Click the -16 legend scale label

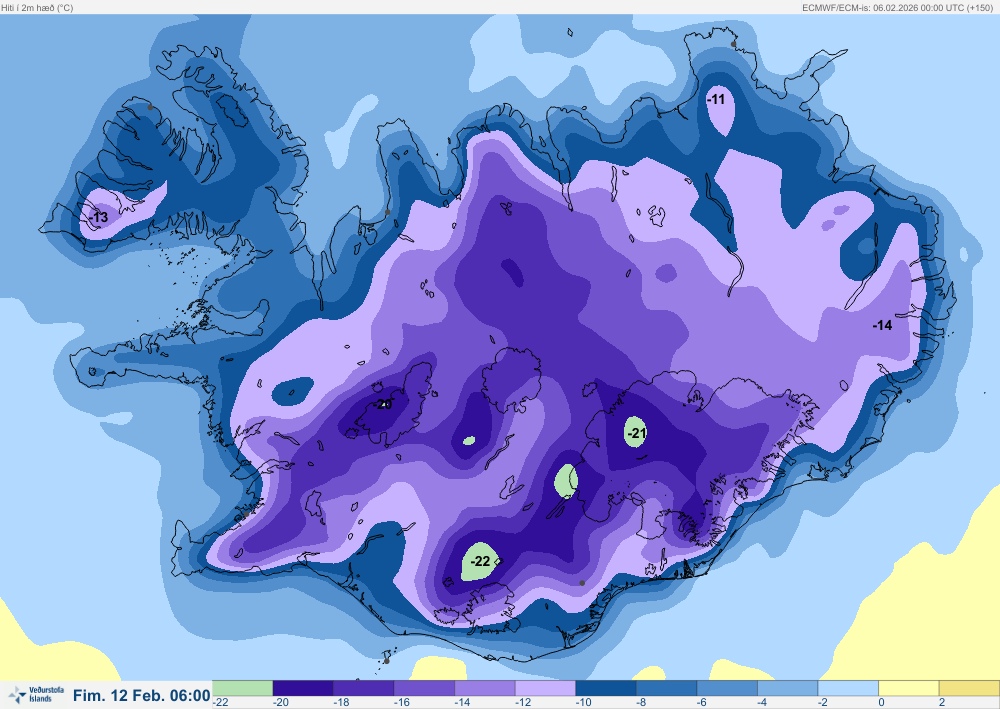tap(401, 703)
